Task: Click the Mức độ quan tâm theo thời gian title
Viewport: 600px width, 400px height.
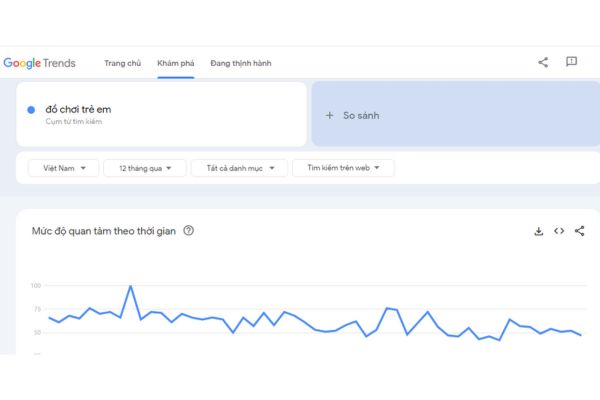Action: click(x=104, y=231)
